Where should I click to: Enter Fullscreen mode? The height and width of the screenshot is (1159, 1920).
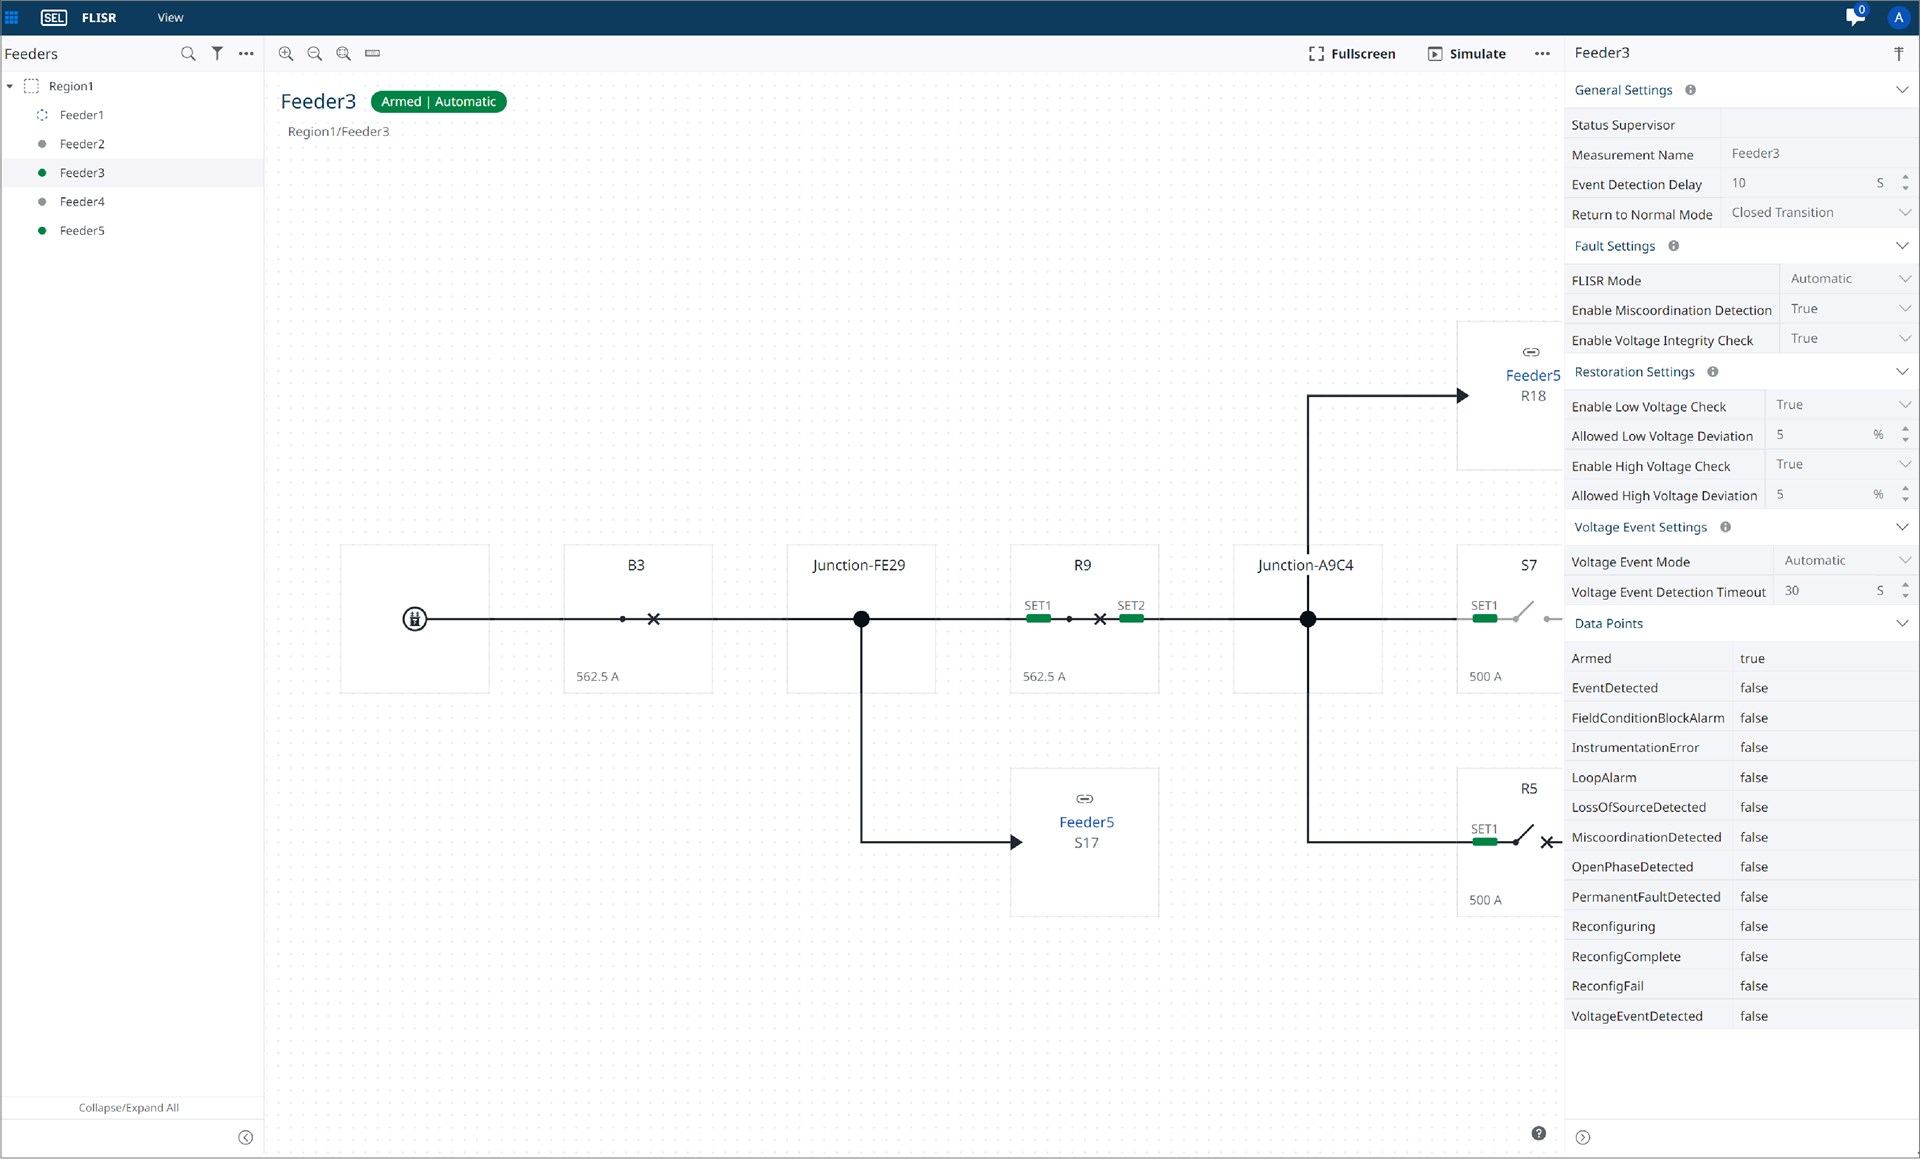[1352, 54]
